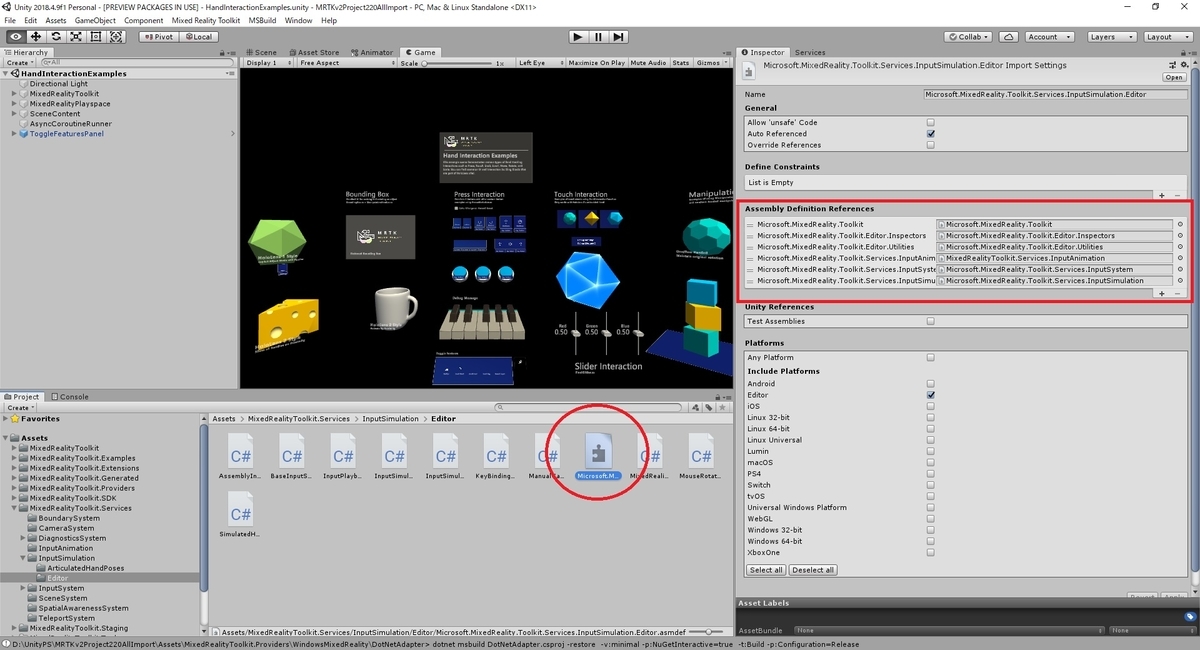The image size is (1200, 650).
Task: Select the Move tool
Action: (x=35, y=36)
